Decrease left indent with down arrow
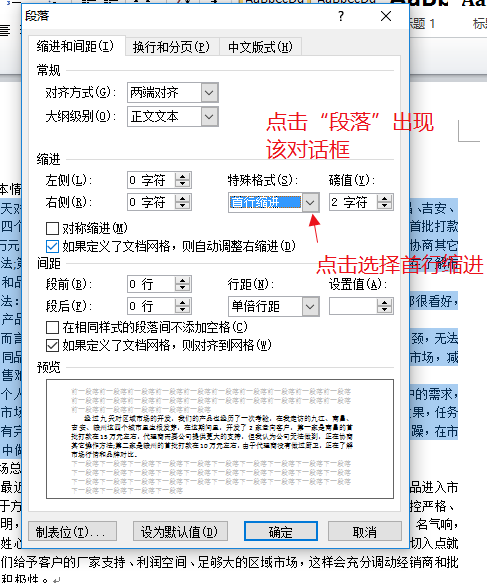 (183, 185)
